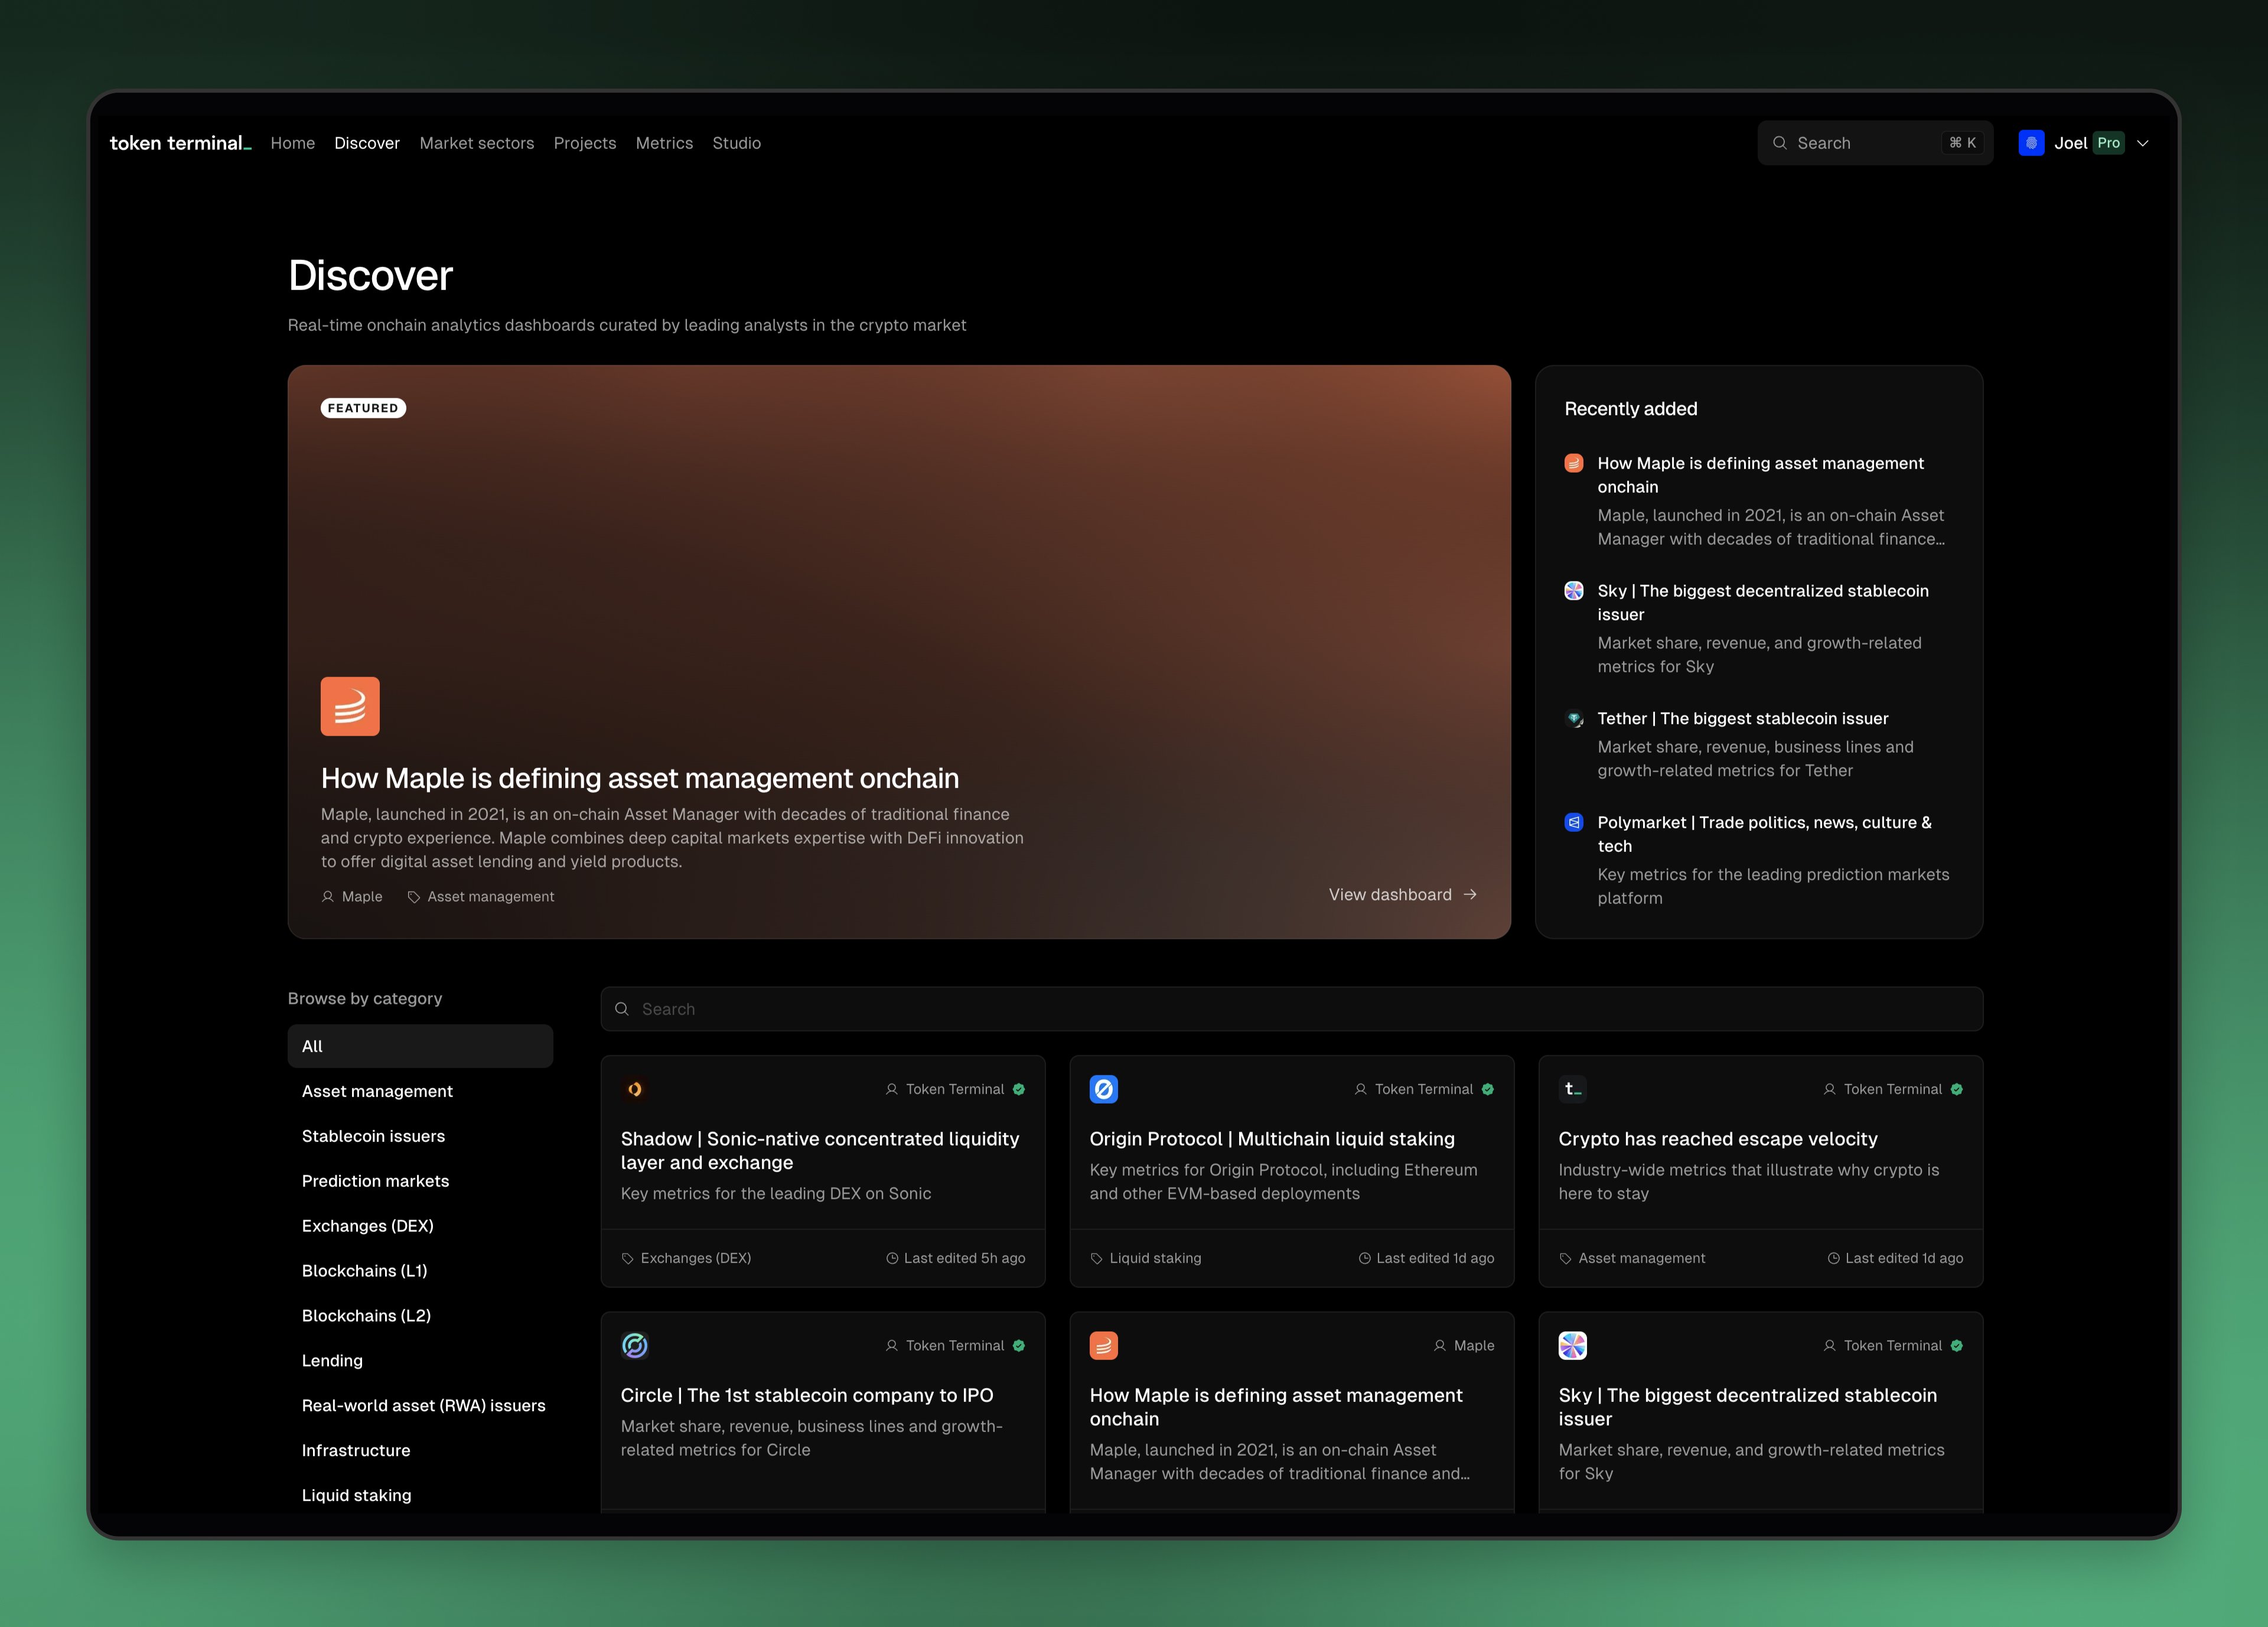The height and width of the screenshot is (1627, 2268).
Task: Open 'Tether | The biggest stablecoin issuer' link
Action: [1743, 719]
